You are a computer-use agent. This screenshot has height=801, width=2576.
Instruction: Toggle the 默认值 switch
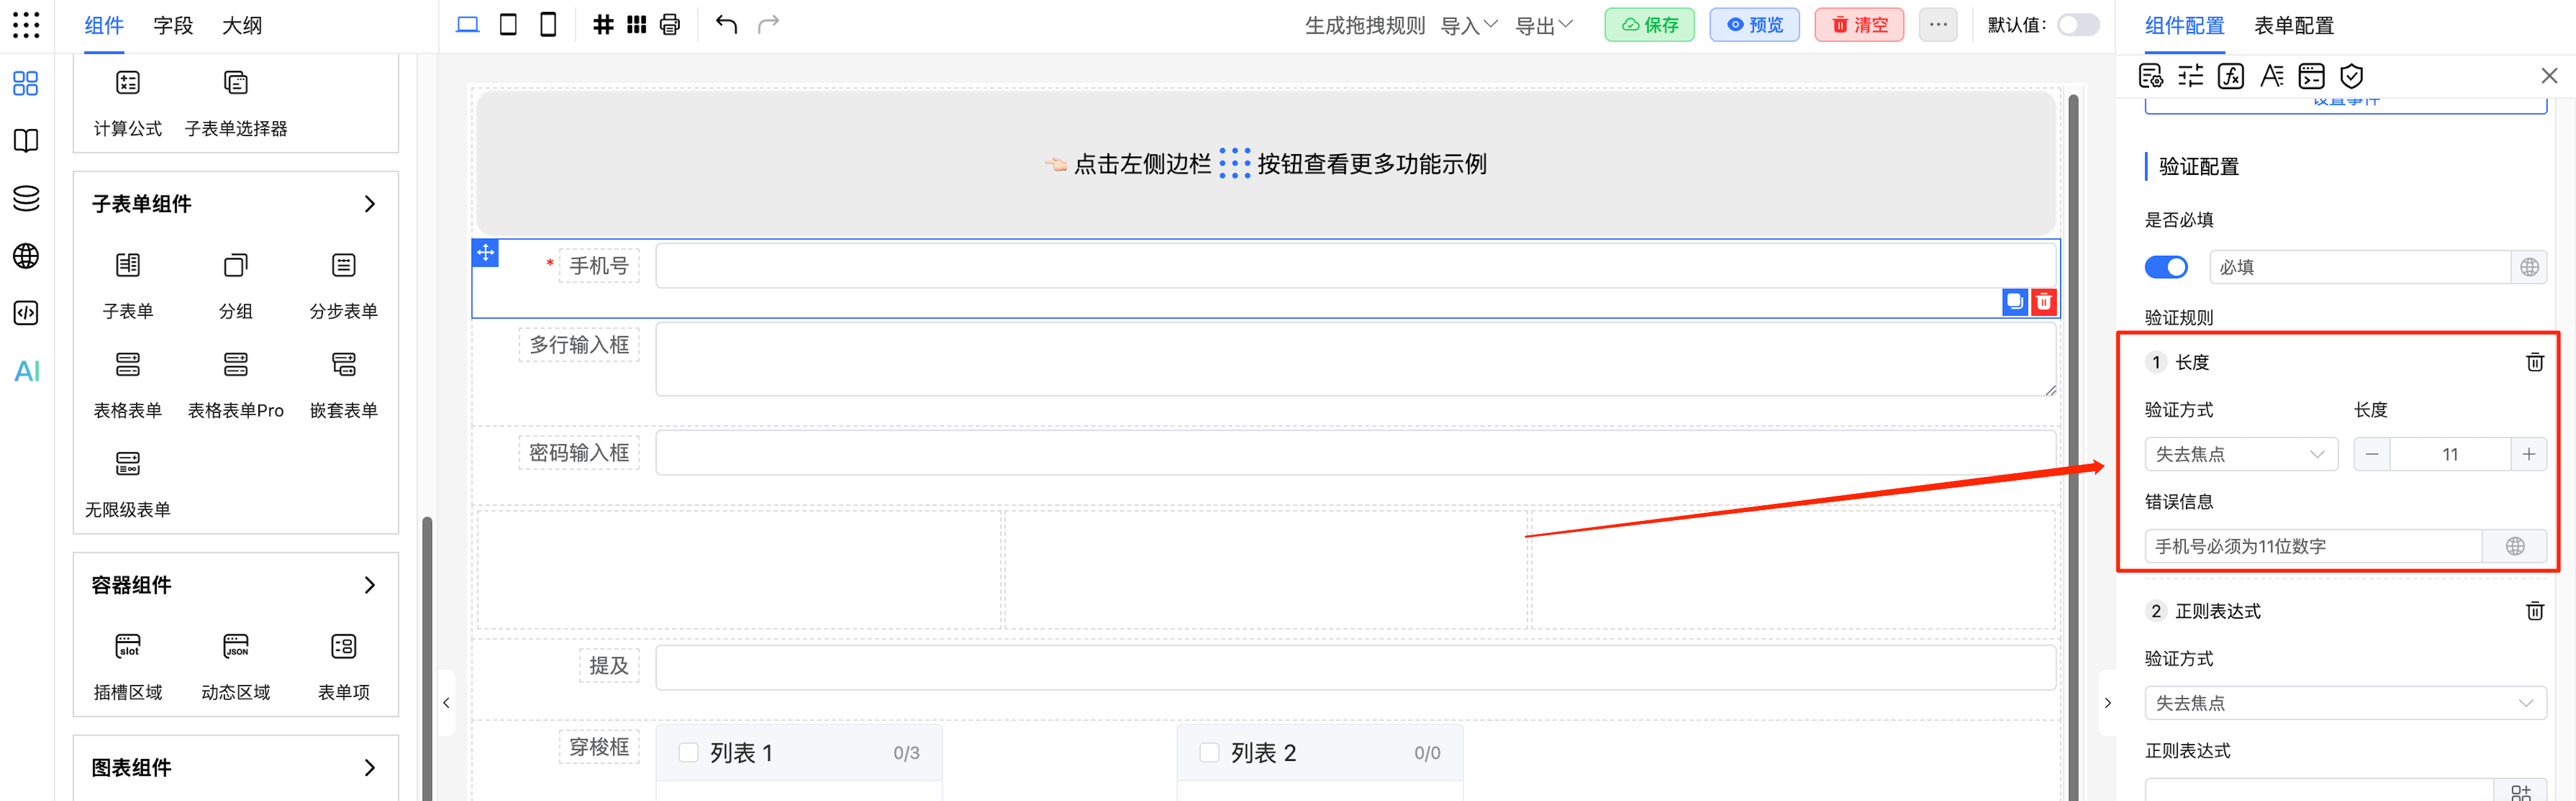2078,25
